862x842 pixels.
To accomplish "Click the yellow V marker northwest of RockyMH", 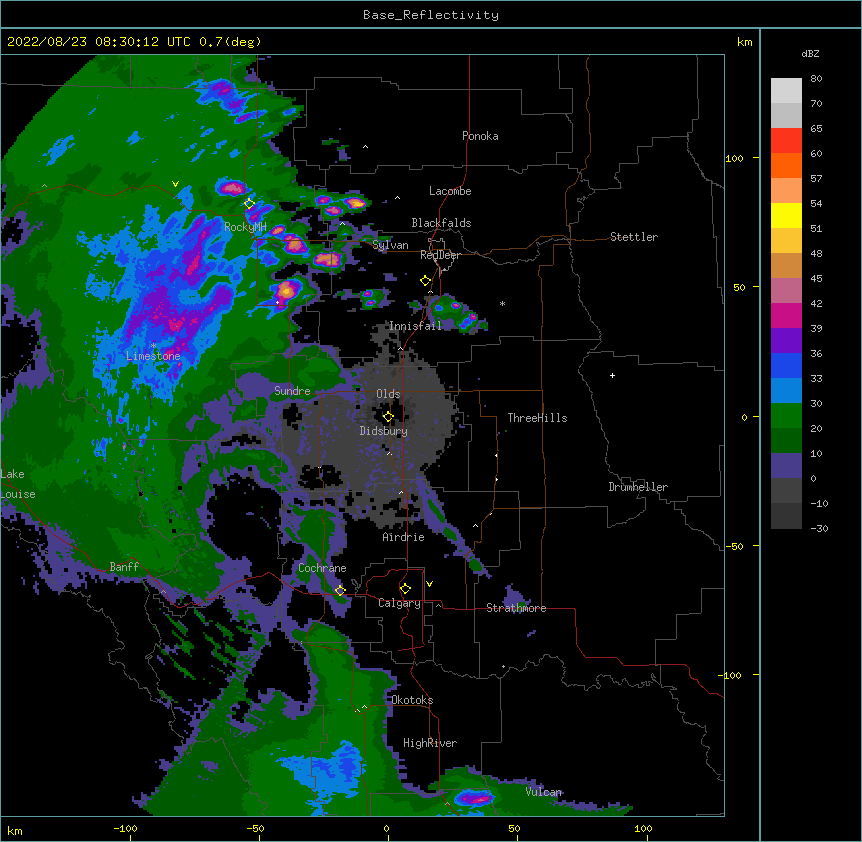I will [175, 184].
